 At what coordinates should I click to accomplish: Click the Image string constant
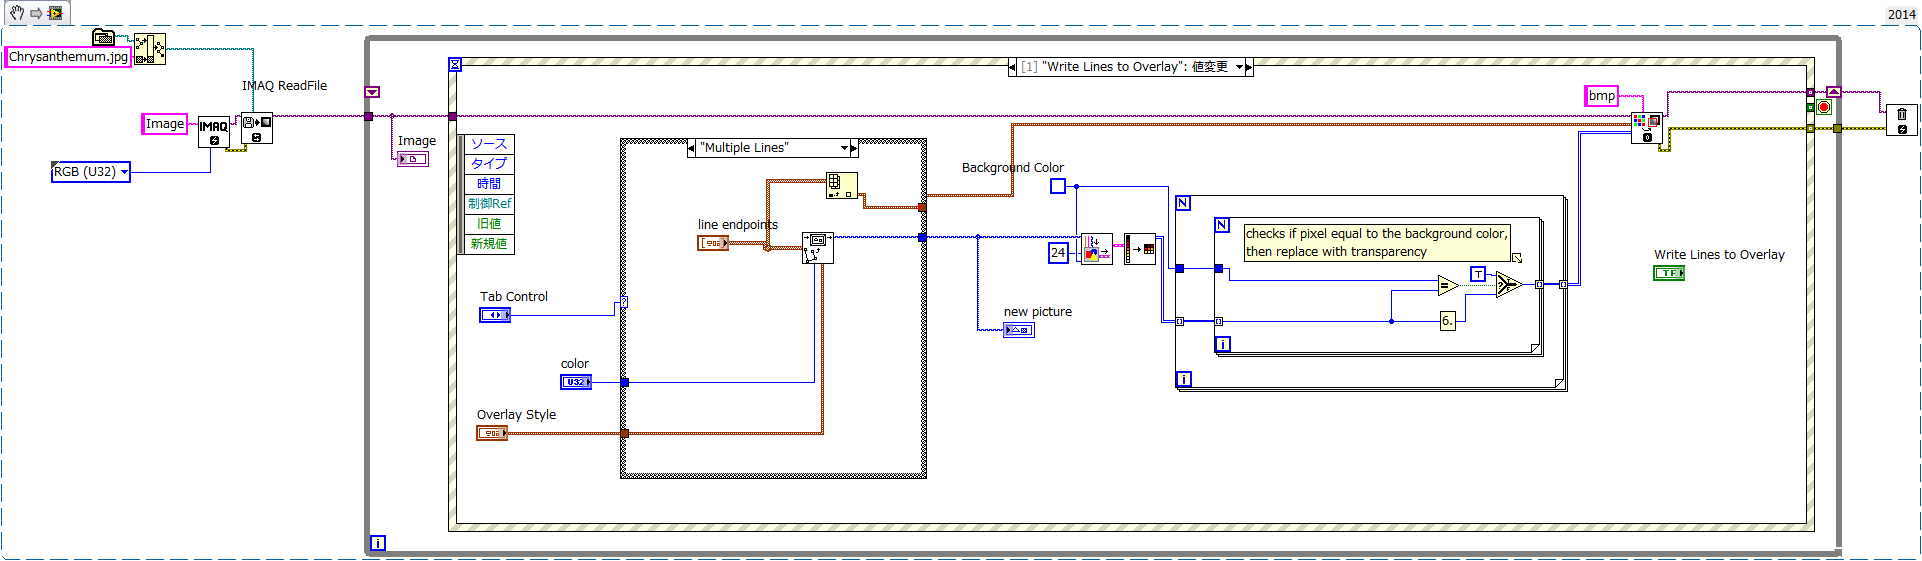point(165,124)
